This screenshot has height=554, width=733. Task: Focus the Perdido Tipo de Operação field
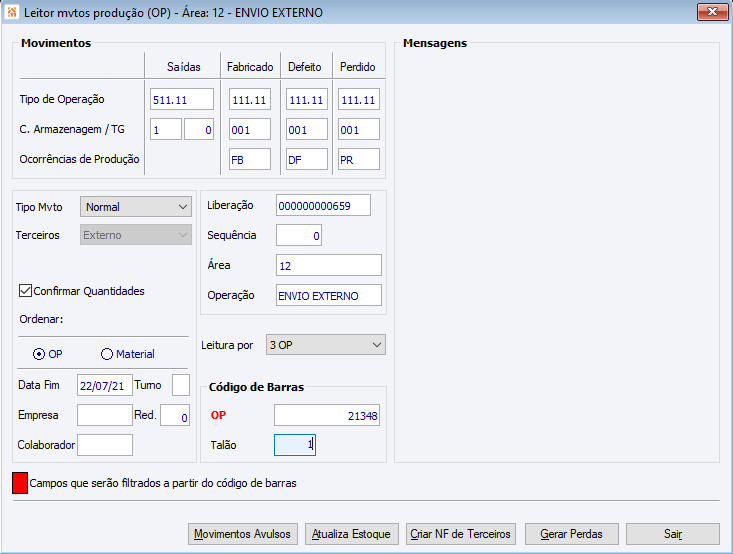(359, 100)
